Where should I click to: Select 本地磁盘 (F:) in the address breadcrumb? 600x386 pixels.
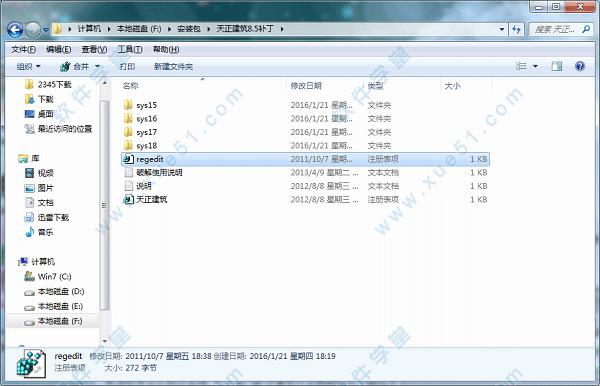[x=139, y=29]
